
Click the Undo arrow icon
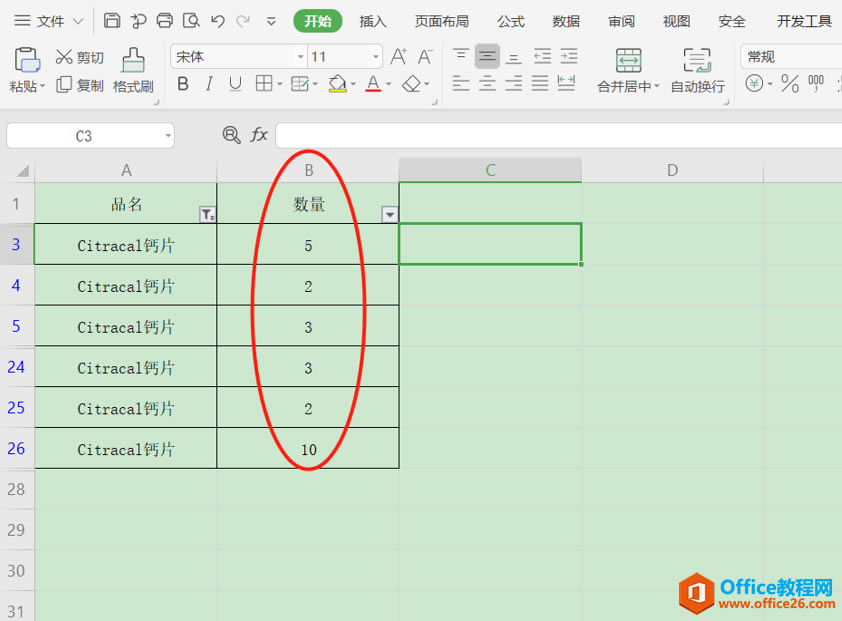tap(217, 21)
